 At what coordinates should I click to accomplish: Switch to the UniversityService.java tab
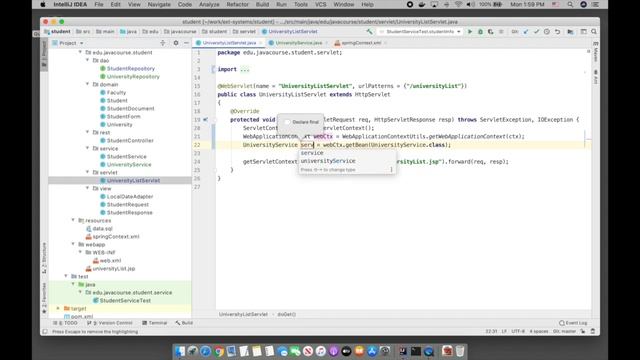tap(298, 43)
